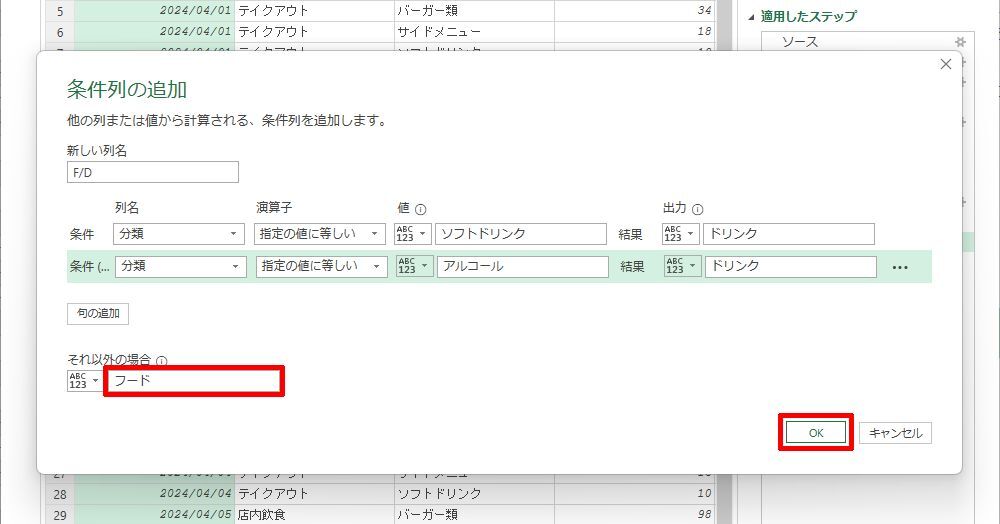Click the キャンセル button
Image resolution: width=1000 pixels, height=524 pixels.
pos(895,433)
